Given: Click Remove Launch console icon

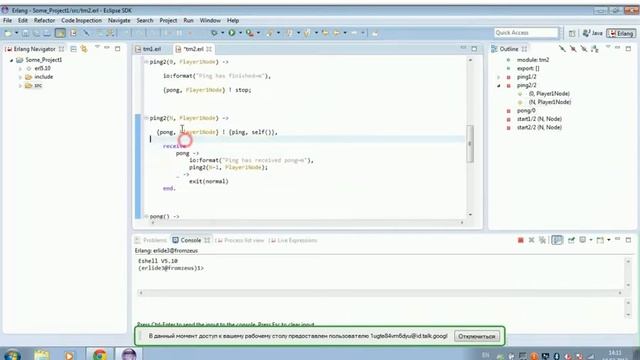Looking at the screenshot, I should [x=531, y=240].
